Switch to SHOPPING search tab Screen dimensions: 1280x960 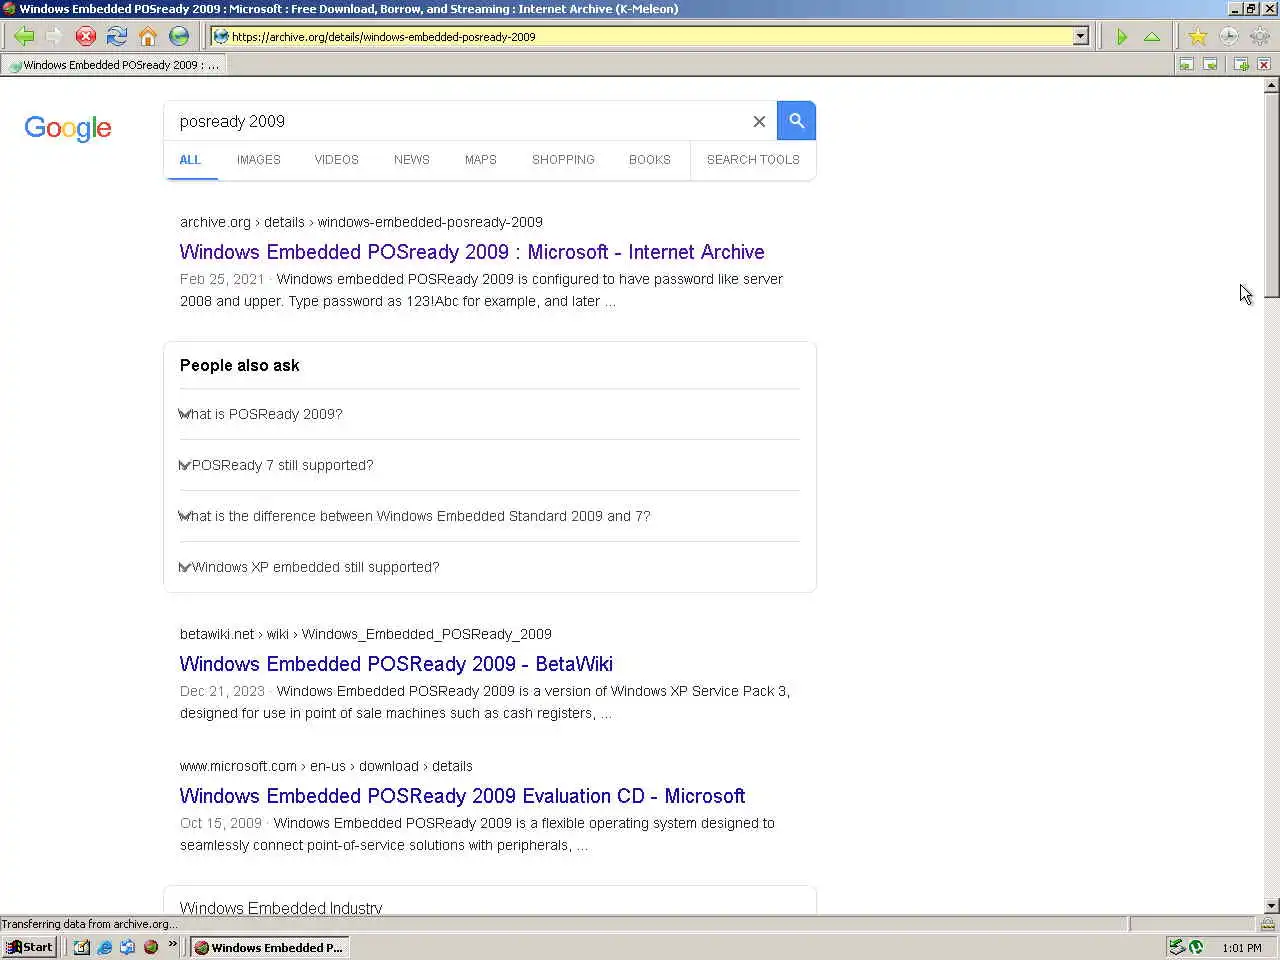[563, 160]
